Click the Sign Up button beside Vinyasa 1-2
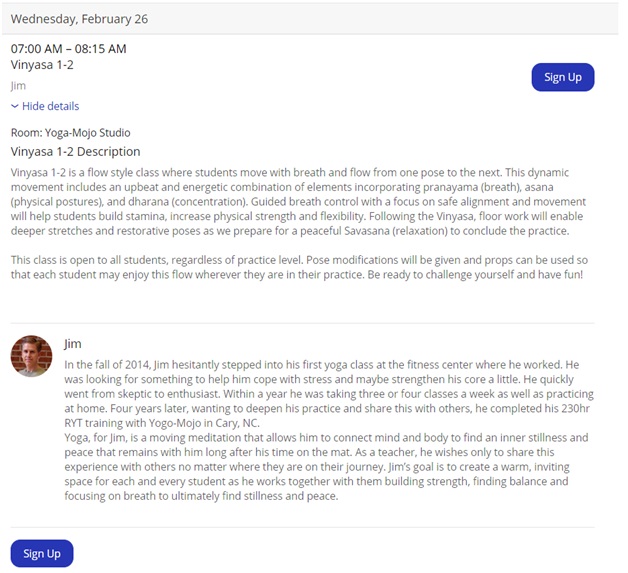Viewport: 628px width, 573px height. (x=562, y=77)
